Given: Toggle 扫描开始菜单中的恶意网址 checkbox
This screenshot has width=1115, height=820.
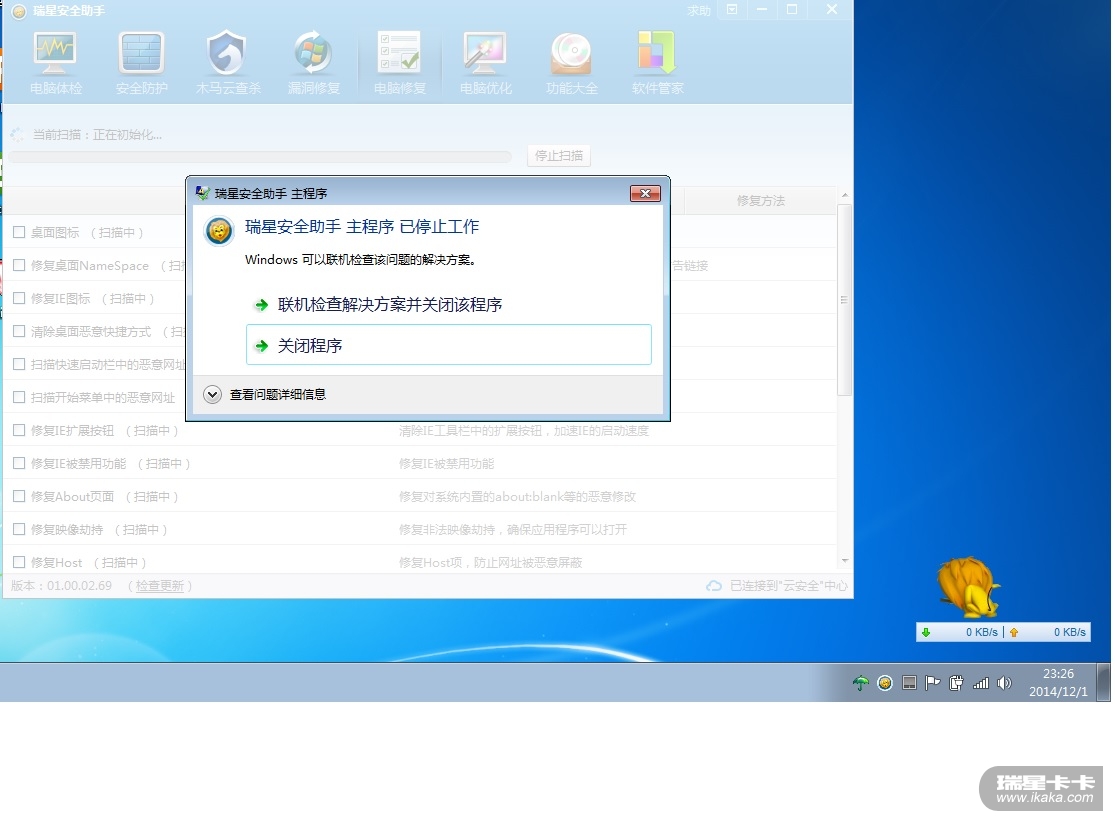Looking at the screenshot, I should pos(19,397).
